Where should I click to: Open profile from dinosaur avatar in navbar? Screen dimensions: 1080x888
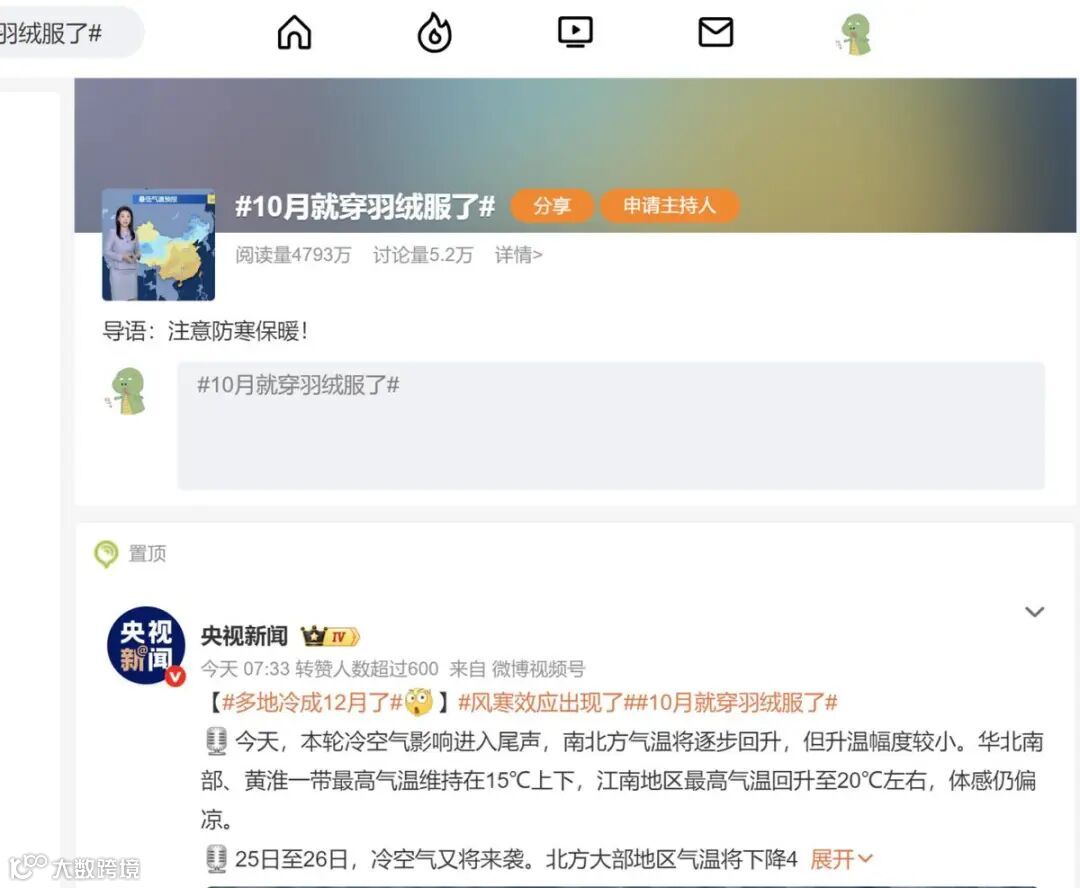coord(855,34)
